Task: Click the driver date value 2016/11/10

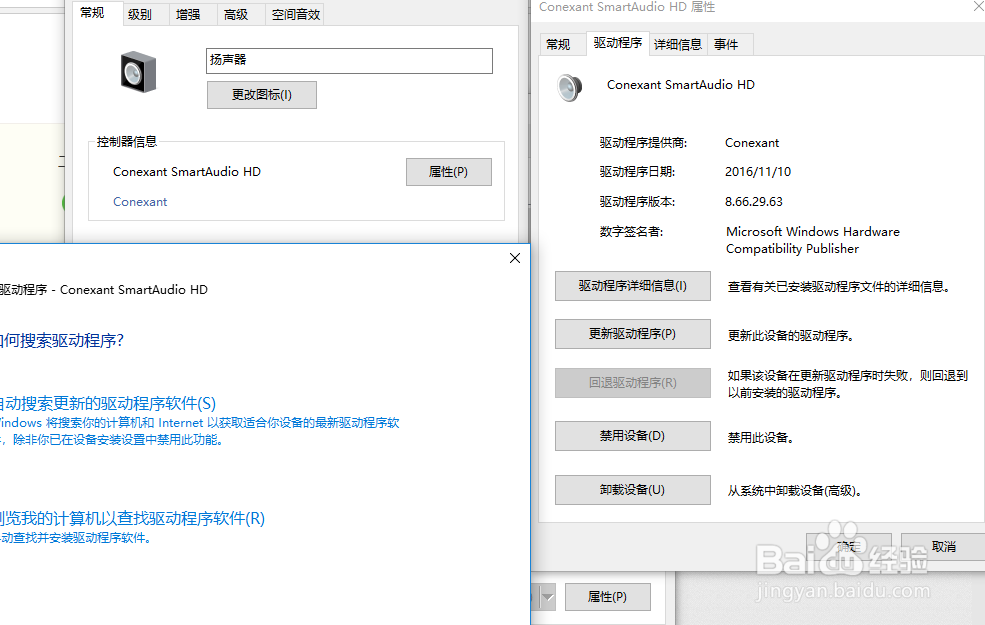Action: 758,171
